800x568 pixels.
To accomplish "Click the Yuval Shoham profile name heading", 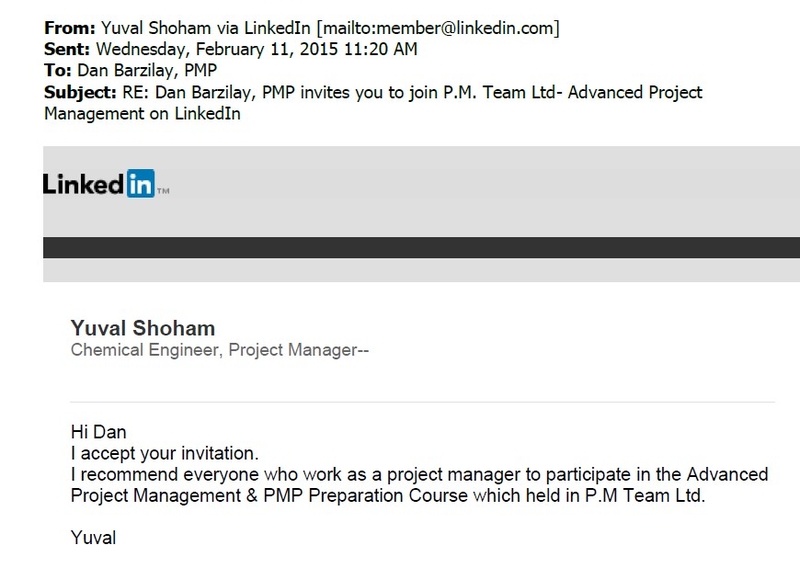I will pos(143,328).
